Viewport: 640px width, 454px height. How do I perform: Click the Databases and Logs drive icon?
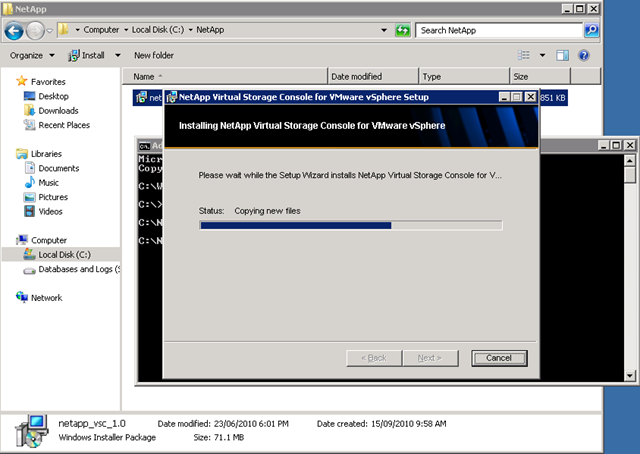pos(29,270)
